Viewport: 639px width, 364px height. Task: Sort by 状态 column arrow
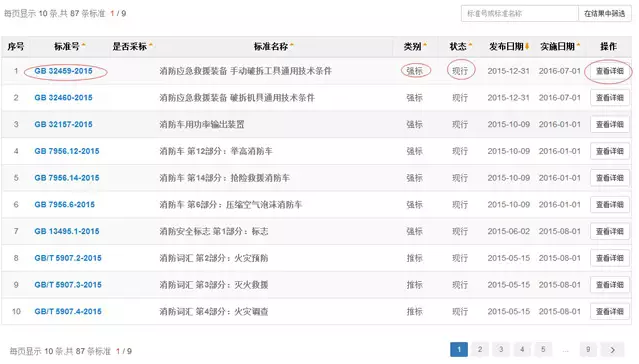[x=470, y=44]
